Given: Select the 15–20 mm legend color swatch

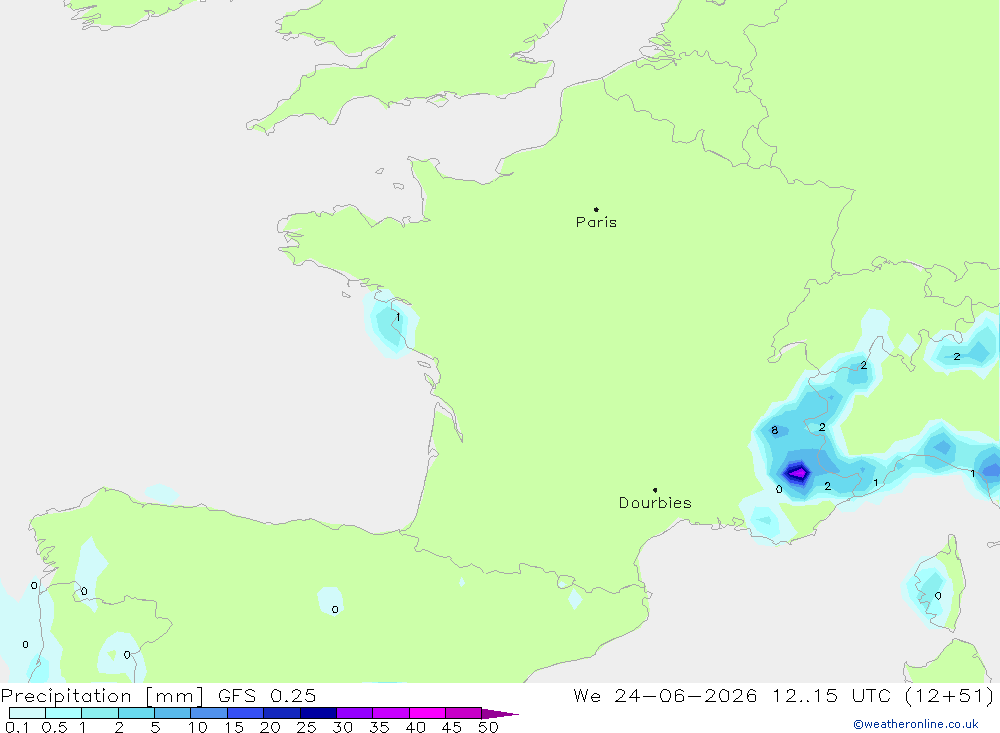Looking at the screenshot, I should (x=246, y=713).
